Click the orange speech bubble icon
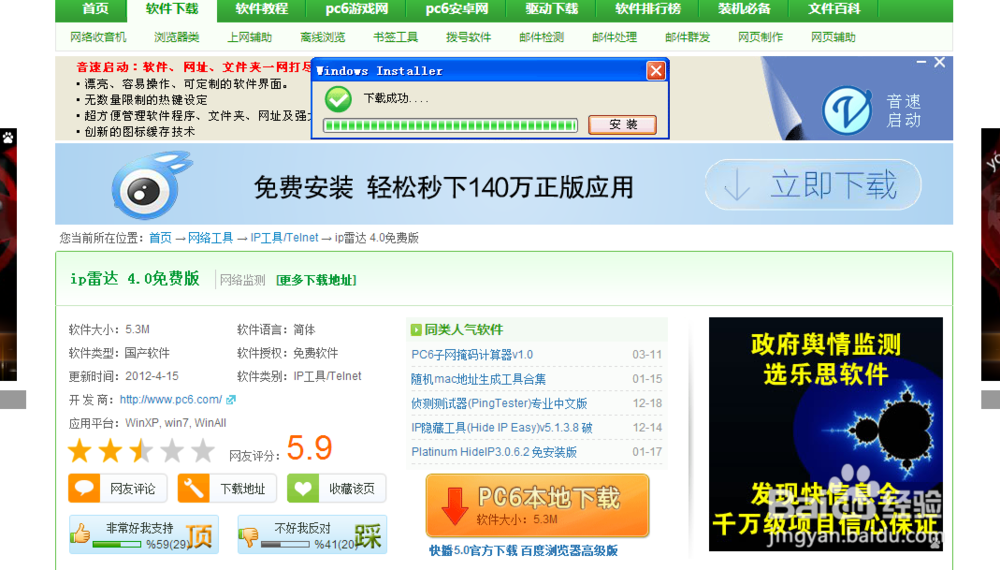The width and height of the screenshot is (1000, 570). pos(84,488)
